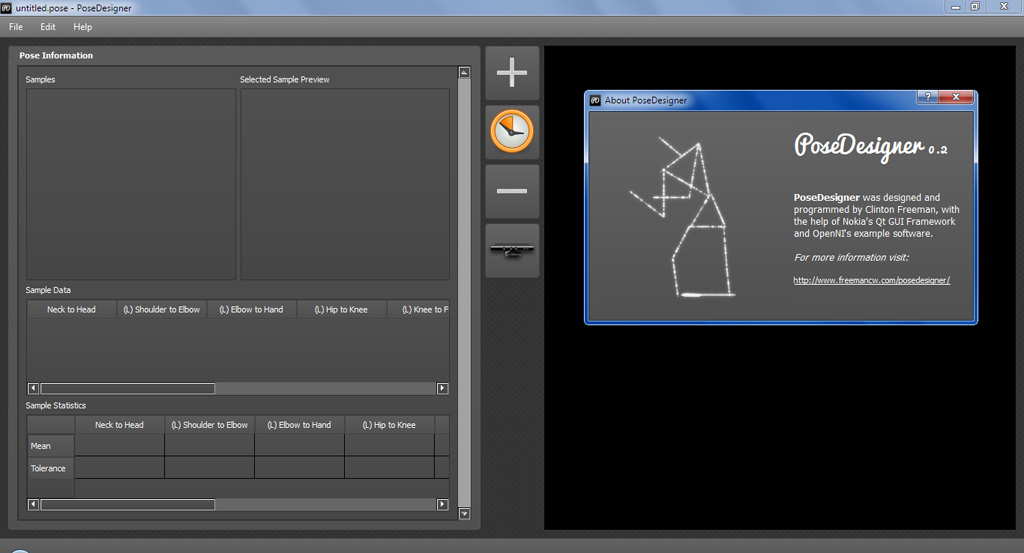Click the Selected Sample Preview area

[345, 184]
